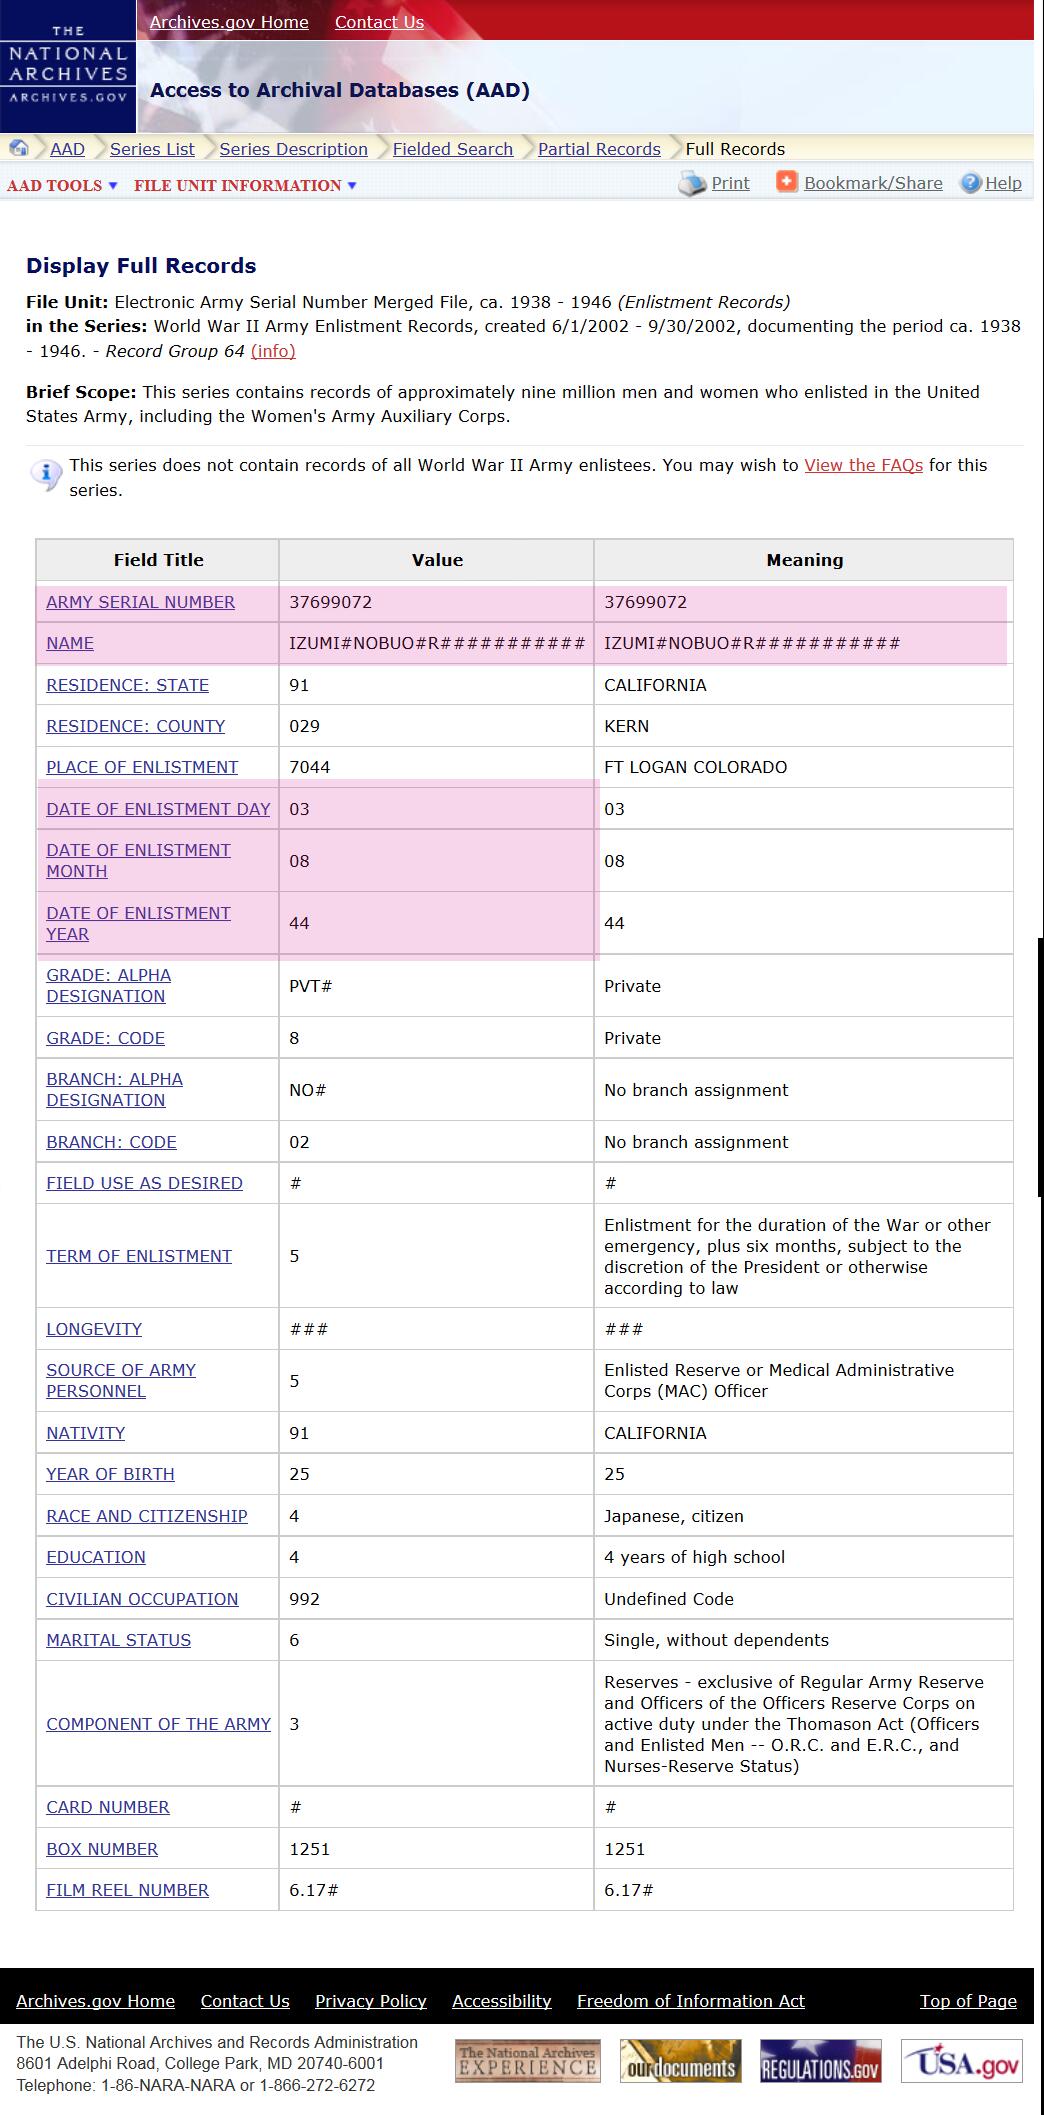The width and height of the screenshot is (1044, 2115).
Task: Click the Bookmark/Share link
Action: pyautogui.click(x=873, y=183)
